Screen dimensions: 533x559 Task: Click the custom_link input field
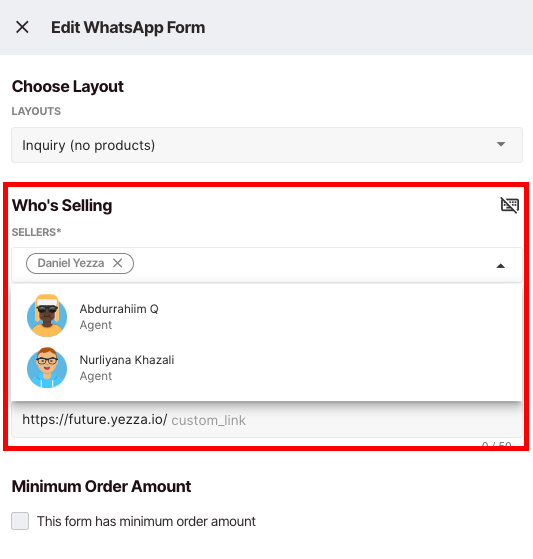(267, 420)
